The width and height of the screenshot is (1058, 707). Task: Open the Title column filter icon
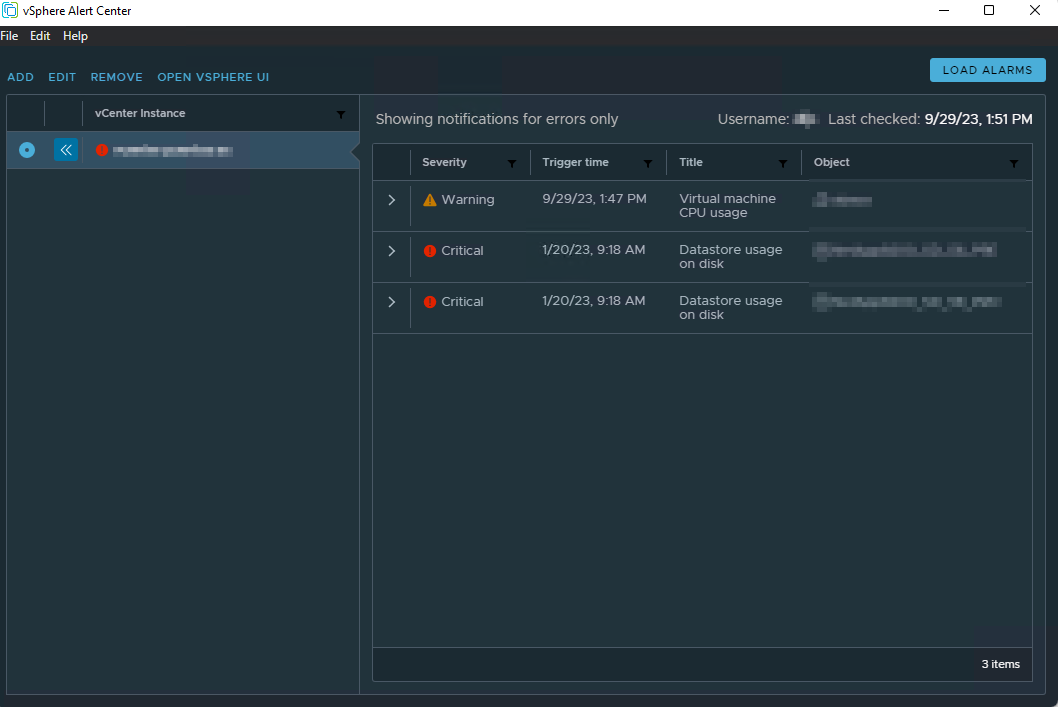click(783, 163)
